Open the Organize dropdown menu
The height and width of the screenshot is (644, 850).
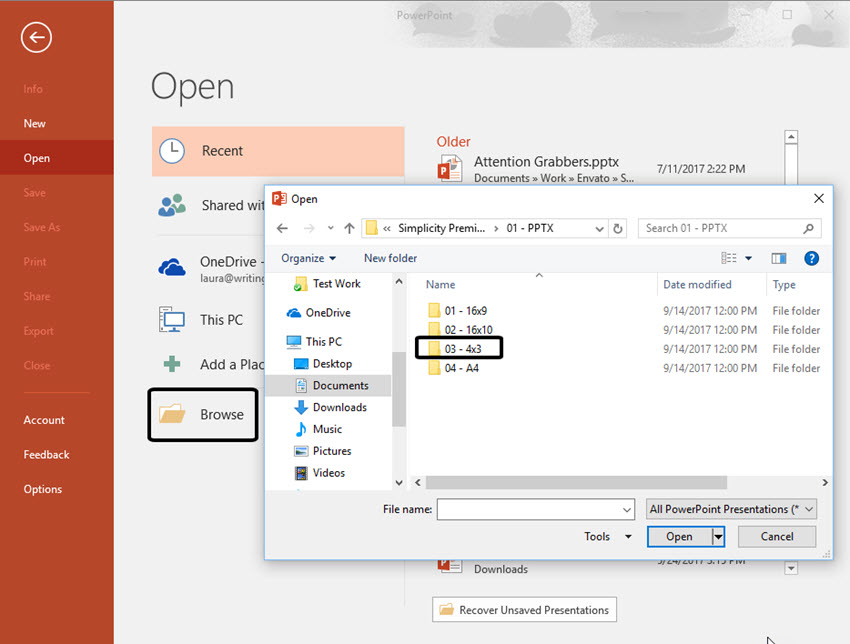pyautogui.click(x=308, y=257)
